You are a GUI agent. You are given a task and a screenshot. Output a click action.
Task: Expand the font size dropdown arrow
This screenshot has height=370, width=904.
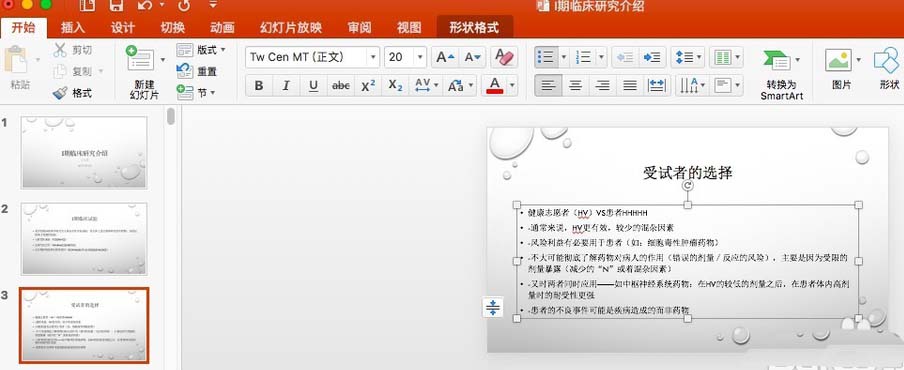[420, 57]
